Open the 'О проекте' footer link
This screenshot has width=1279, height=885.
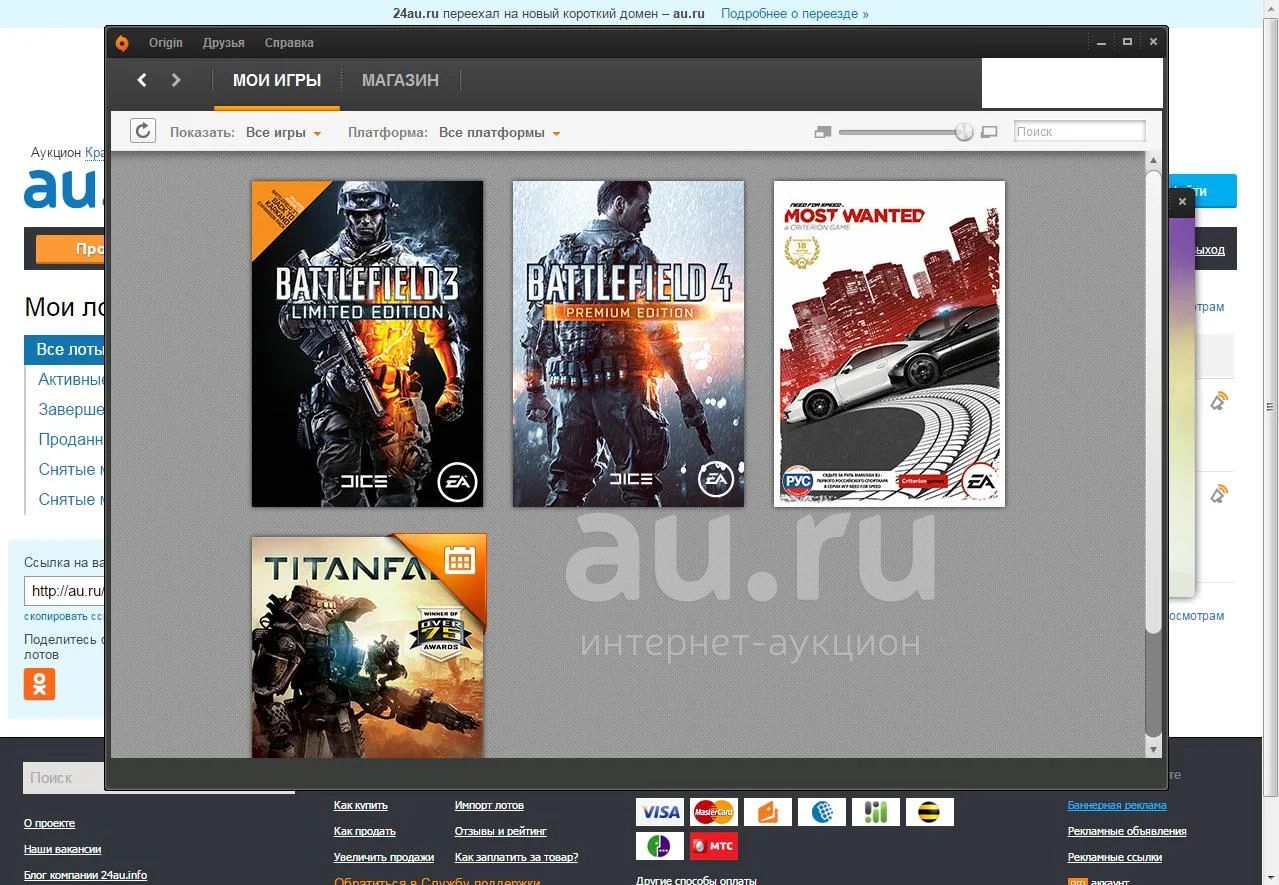pyautogui.click(x=49, y=823)
